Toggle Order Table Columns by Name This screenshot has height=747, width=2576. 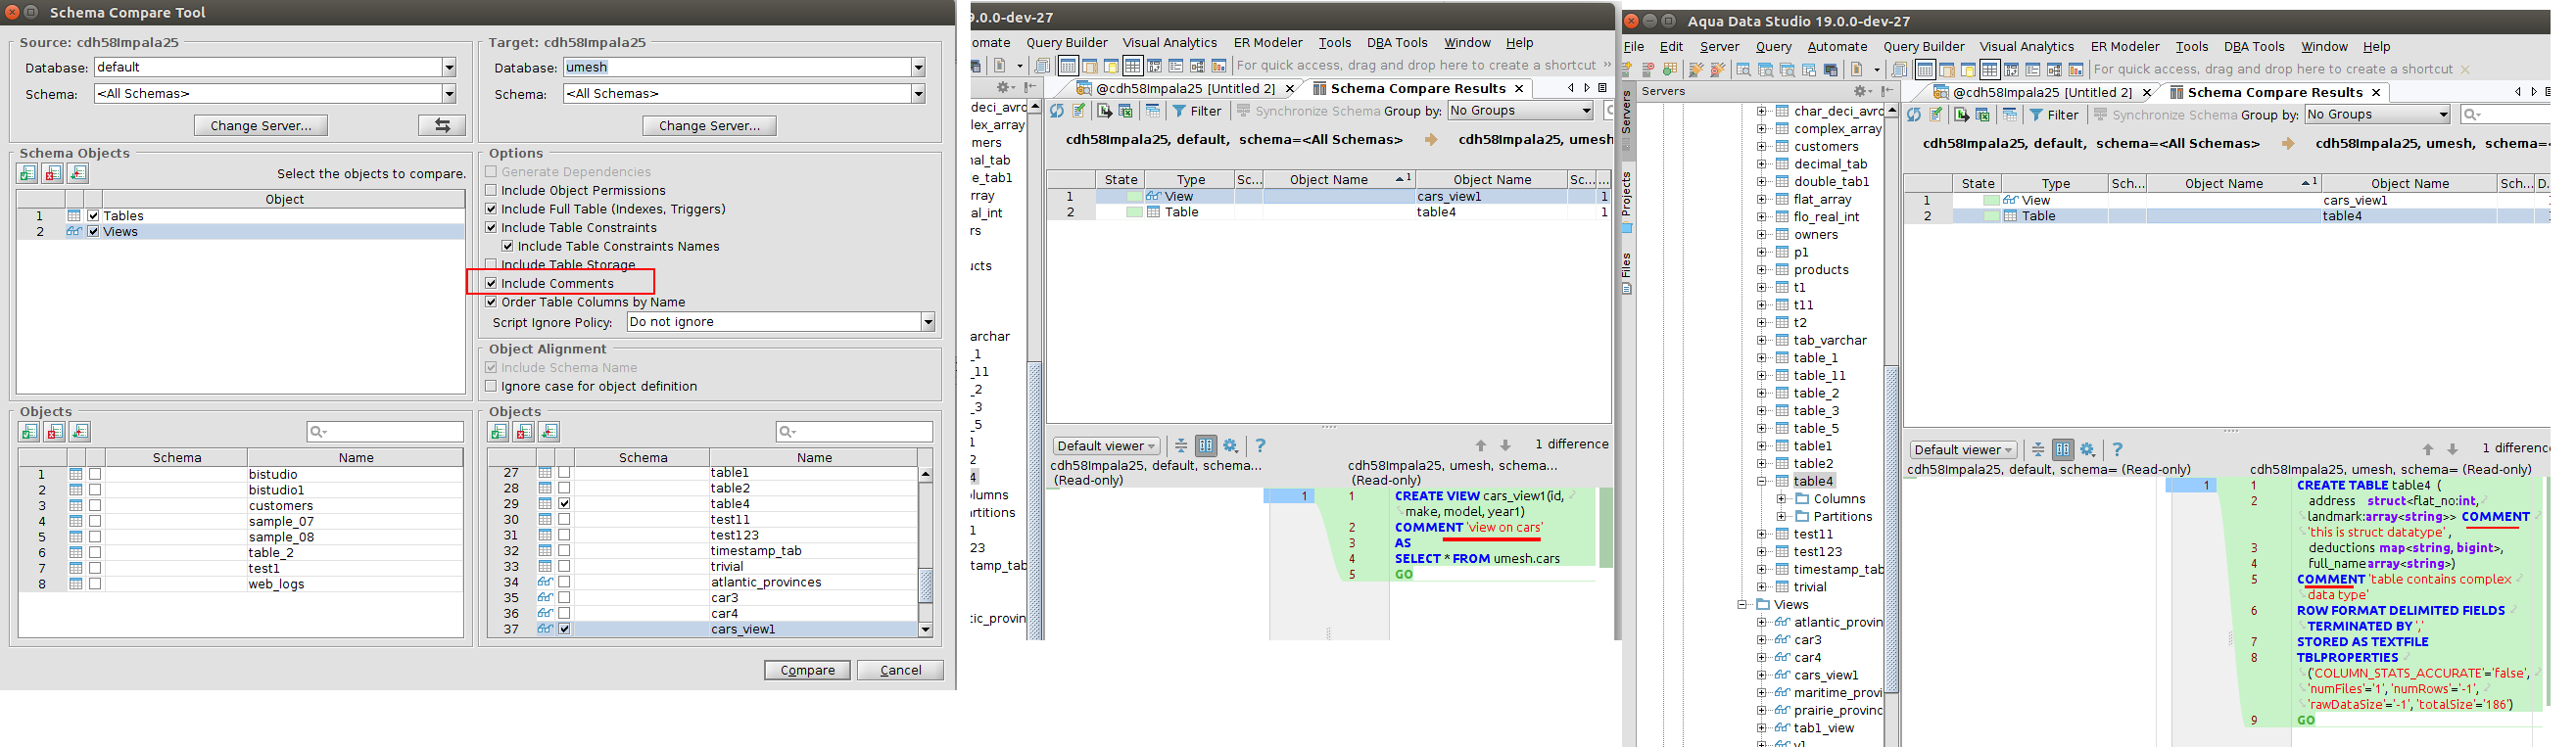(x=491, y=302)
